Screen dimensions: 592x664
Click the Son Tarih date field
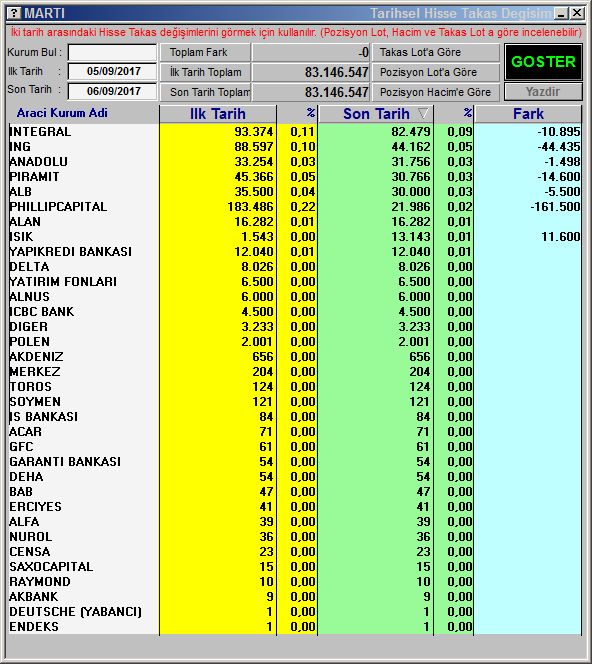coord(112,91)
